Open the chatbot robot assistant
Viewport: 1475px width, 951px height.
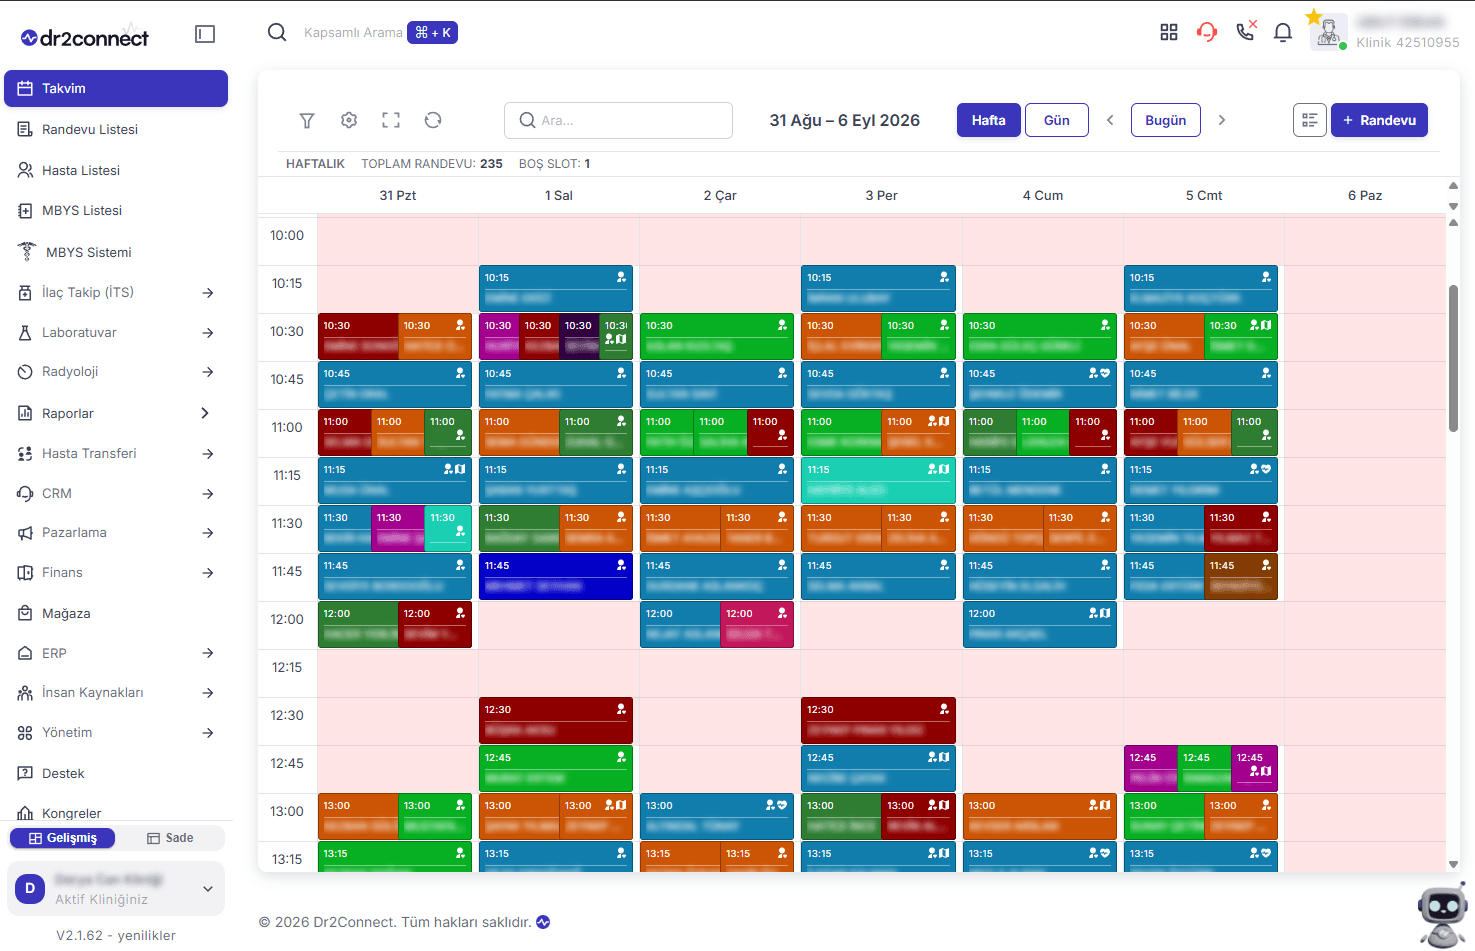(1443, 913)
